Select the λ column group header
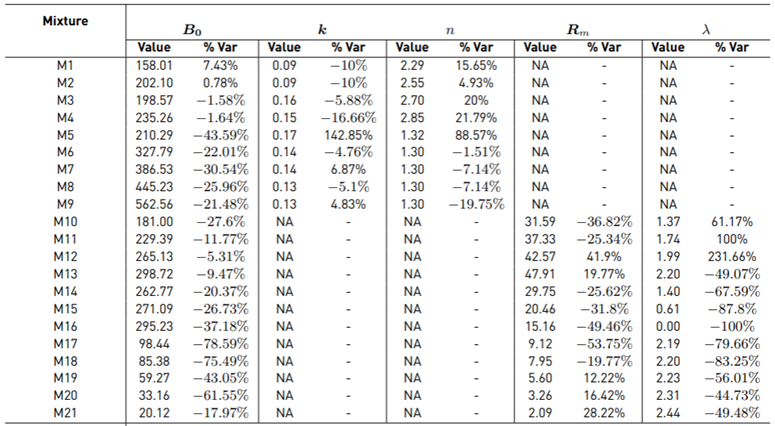The image size is (775, 426). tap(706, 30)
